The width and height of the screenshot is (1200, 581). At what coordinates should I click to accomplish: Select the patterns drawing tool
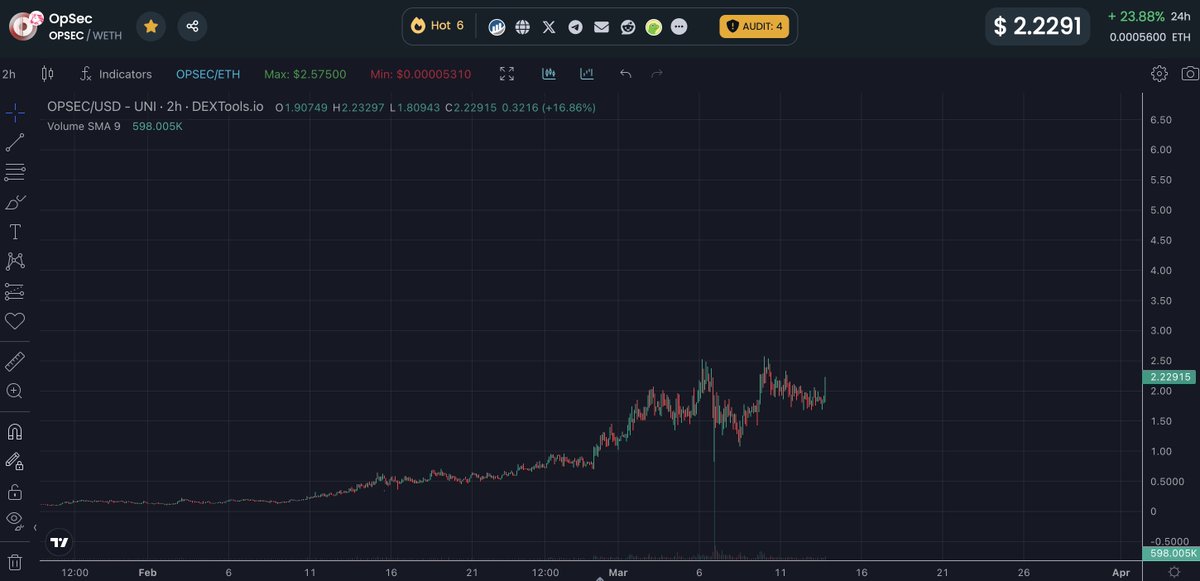coord(15,261)
